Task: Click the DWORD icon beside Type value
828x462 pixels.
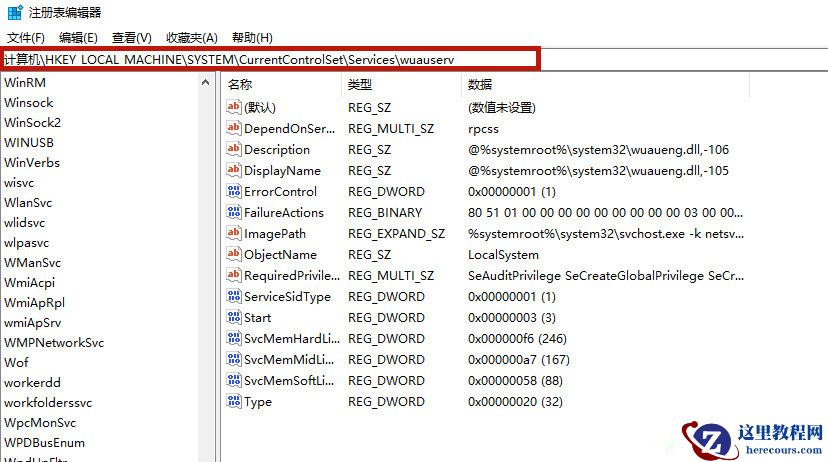Action: tap(233, 401)
